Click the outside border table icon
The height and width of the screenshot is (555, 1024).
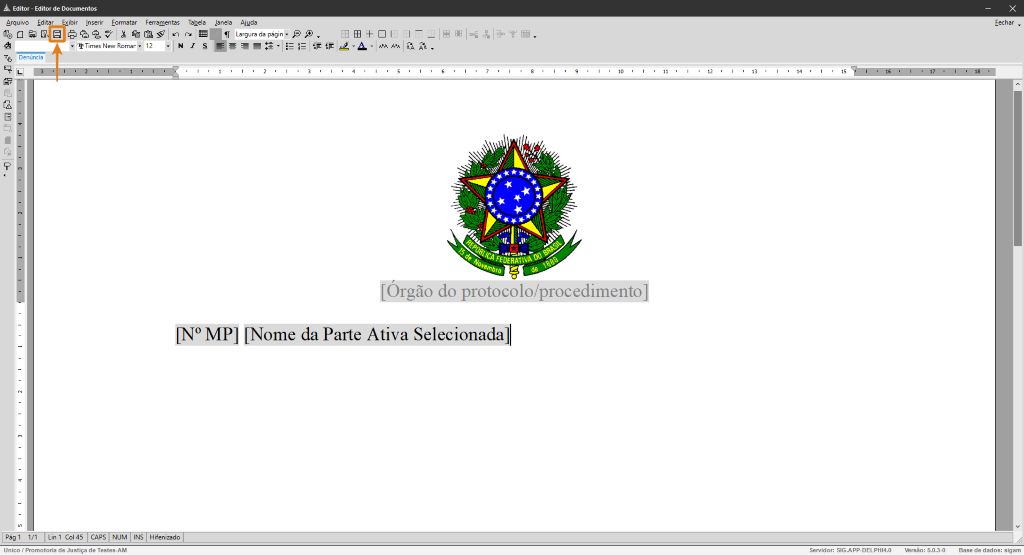(382, 34)
